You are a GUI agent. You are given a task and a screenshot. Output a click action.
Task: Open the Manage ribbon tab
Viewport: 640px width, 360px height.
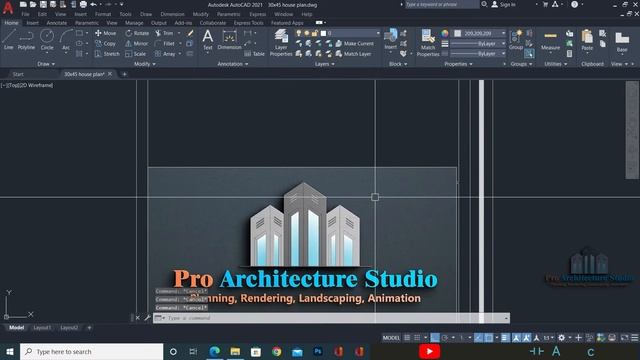(x=134, y=23)
